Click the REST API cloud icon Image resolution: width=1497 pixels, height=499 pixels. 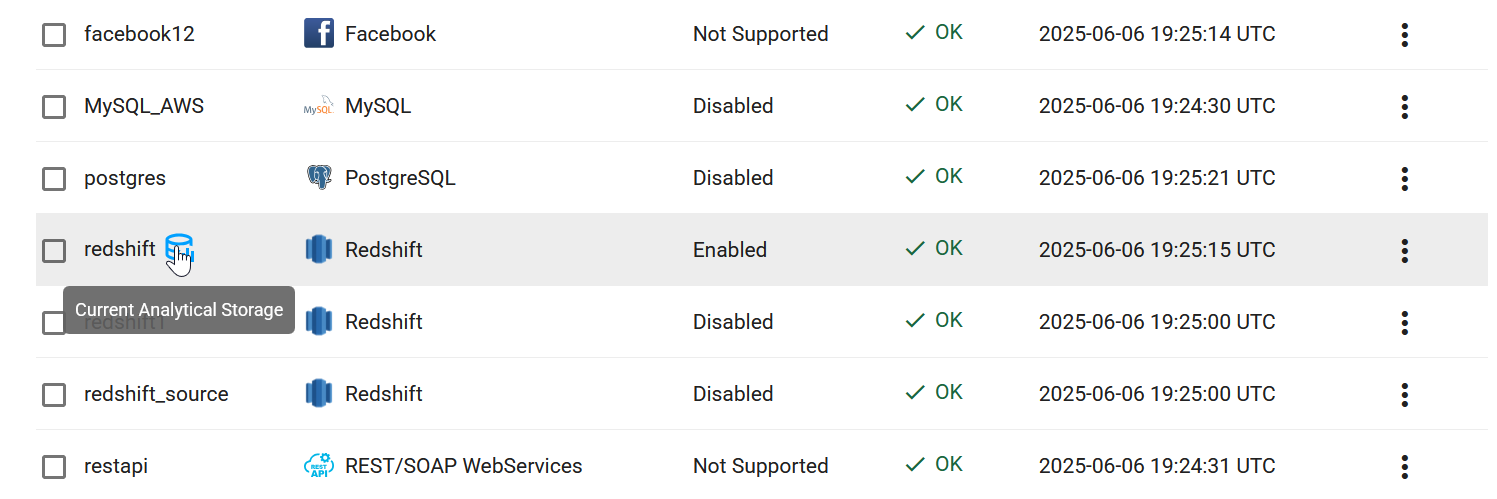coord(318,466)
